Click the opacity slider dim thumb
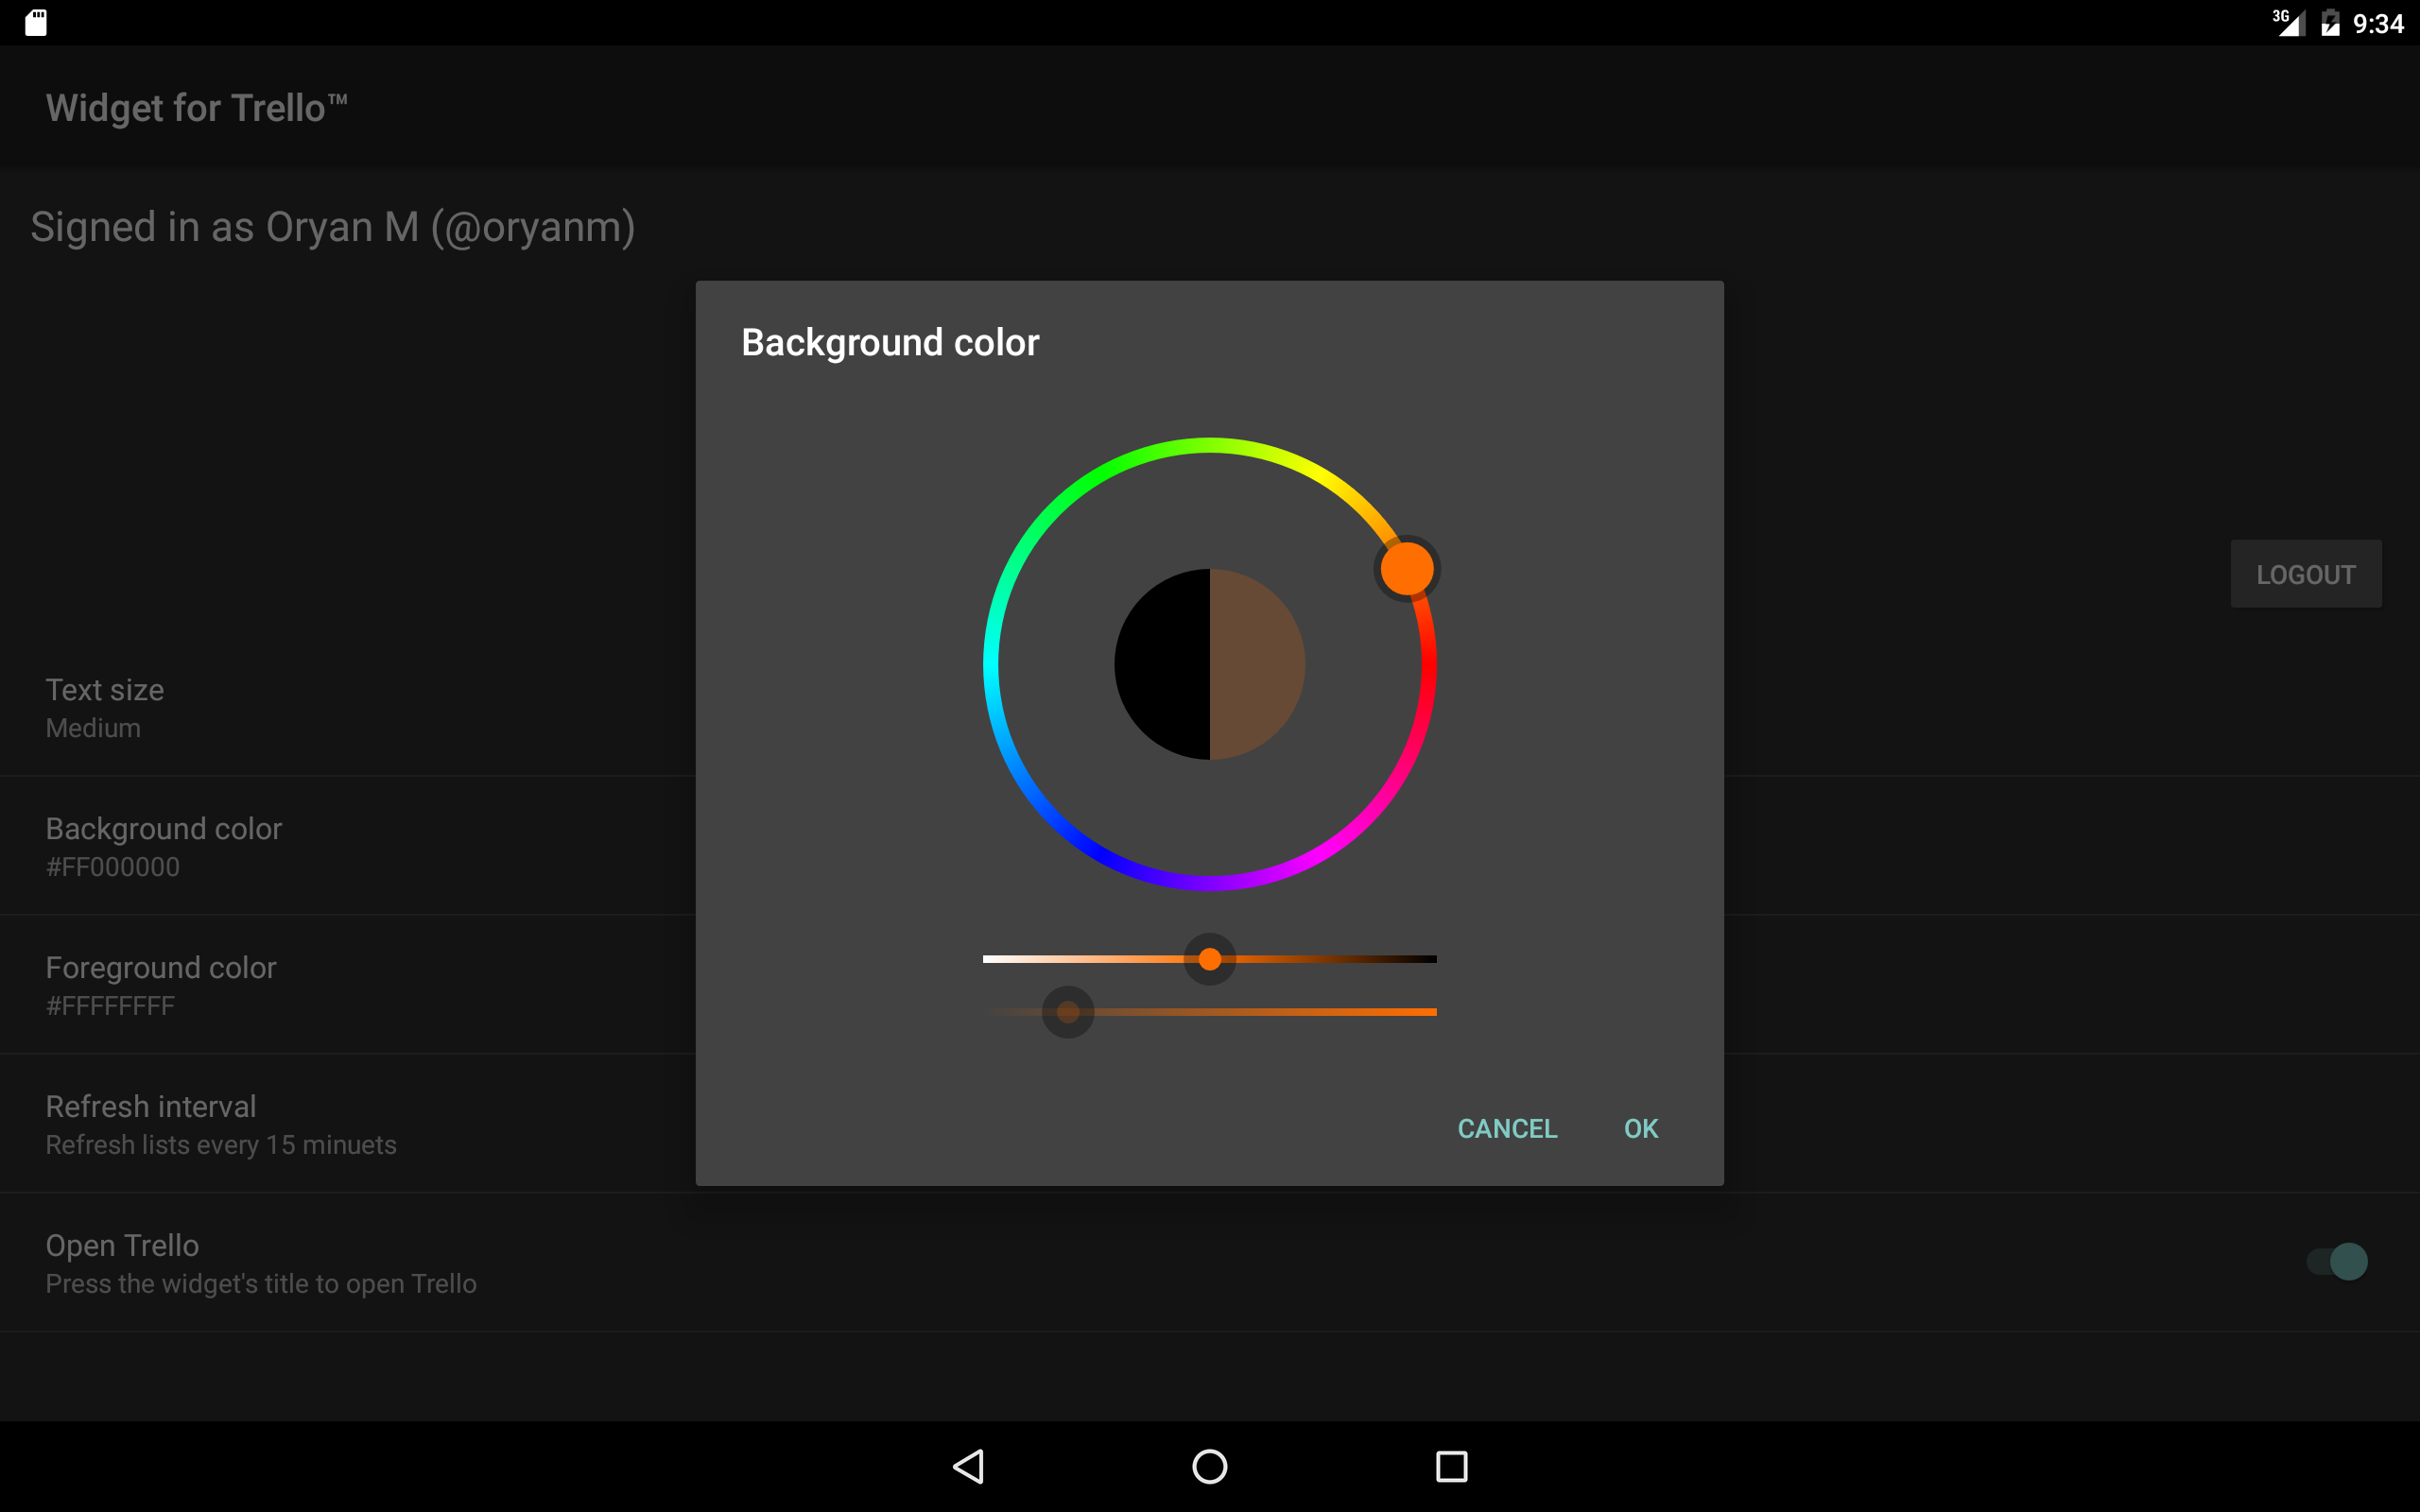The height and width of the screenshot is (1512, 2420). 1067,1012
